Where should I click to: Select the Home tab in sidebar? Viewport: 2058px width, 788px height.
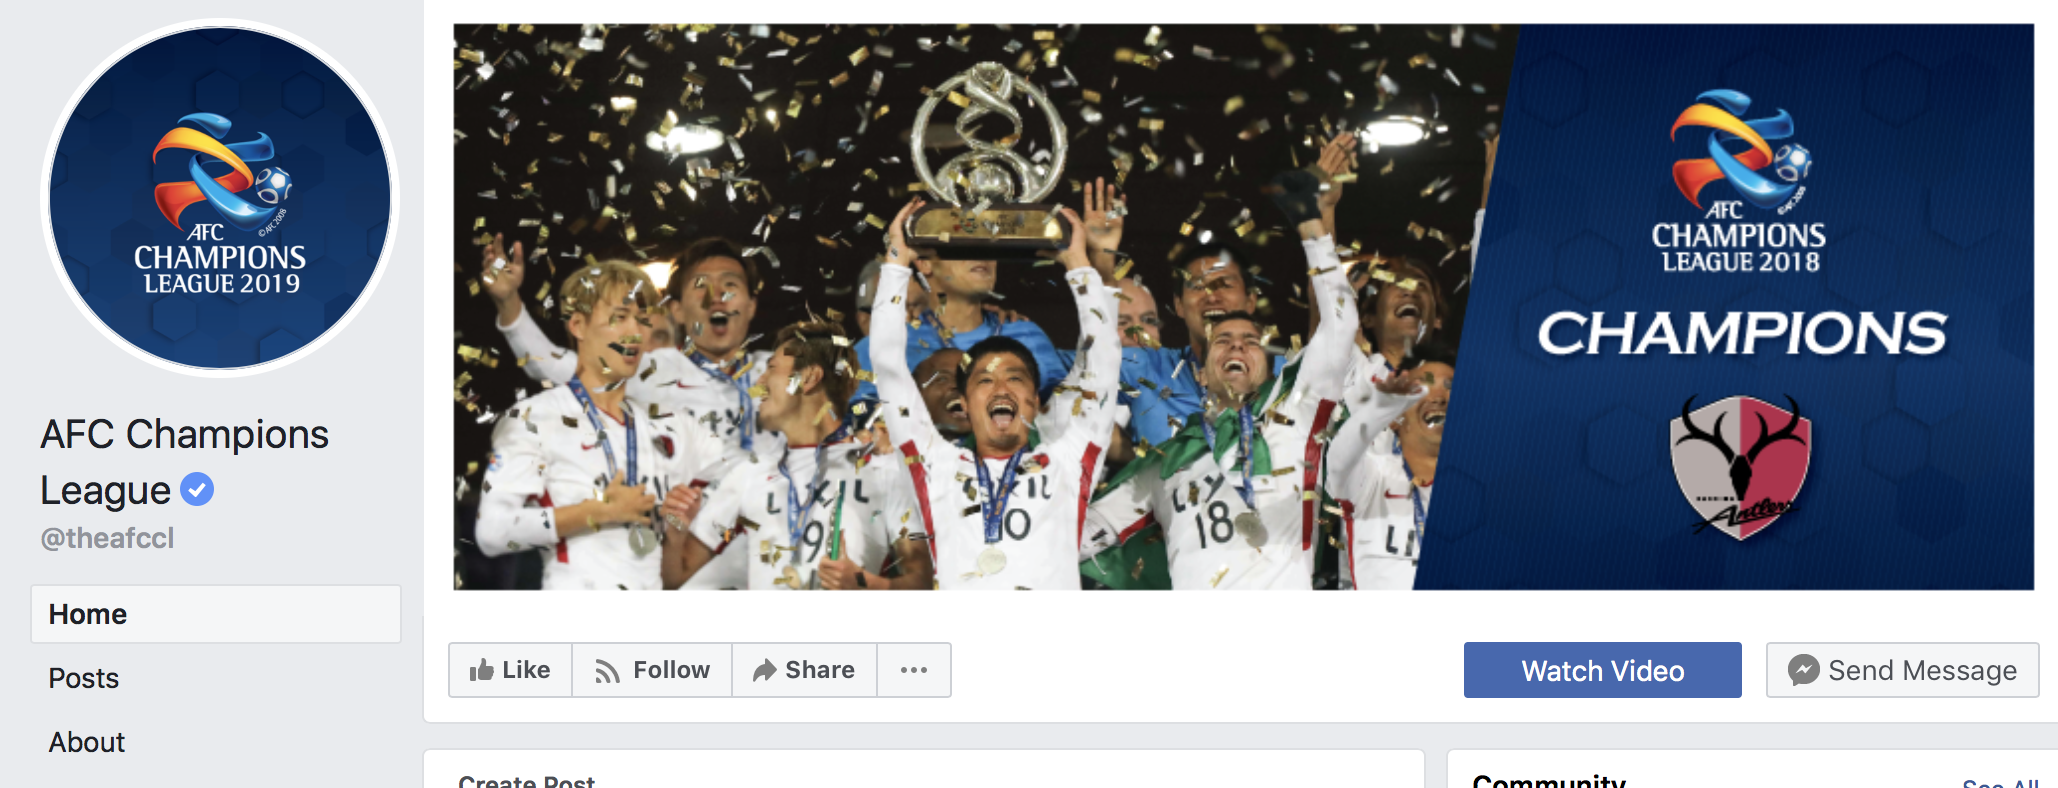216,614
